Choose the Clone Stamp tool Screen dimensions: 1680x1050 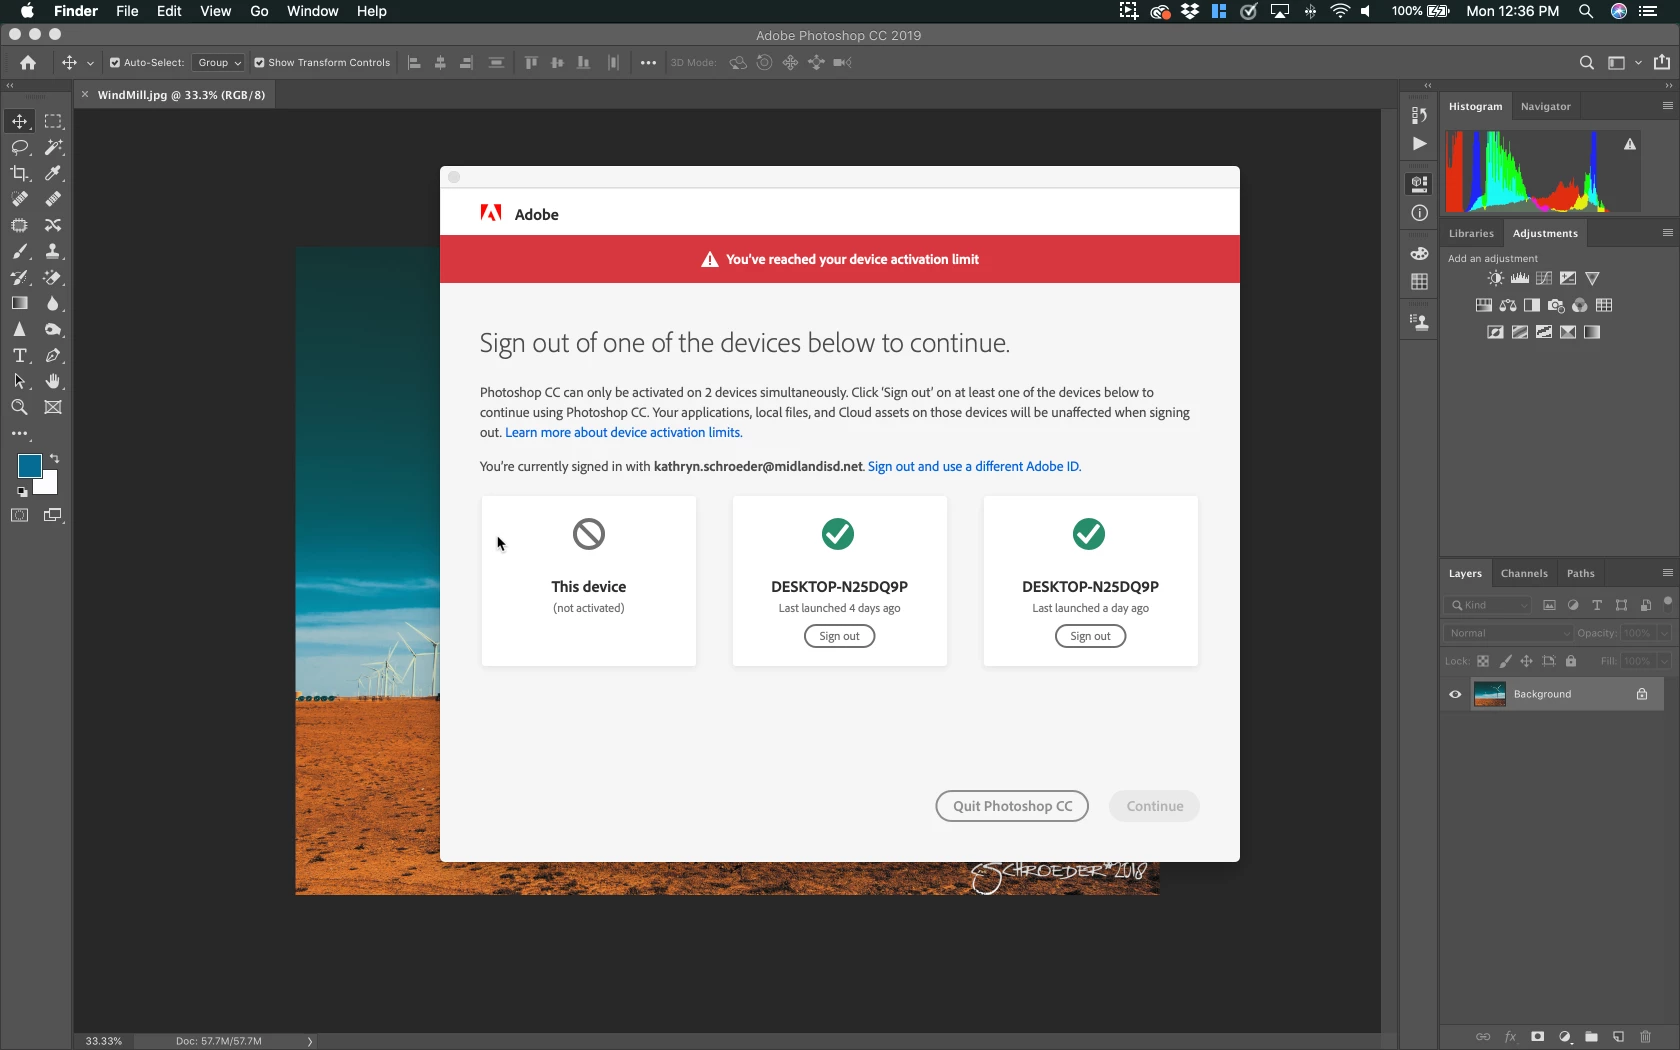point(53,251)
